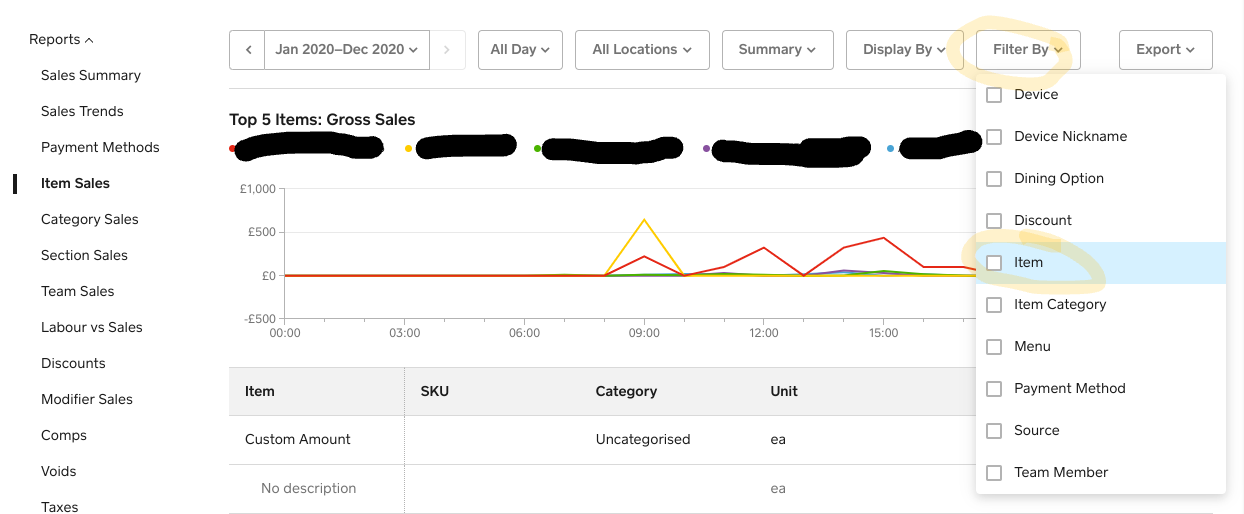Screen dimensions: 1244x514
Task: Go to the Discounts report
Action: 73,363
